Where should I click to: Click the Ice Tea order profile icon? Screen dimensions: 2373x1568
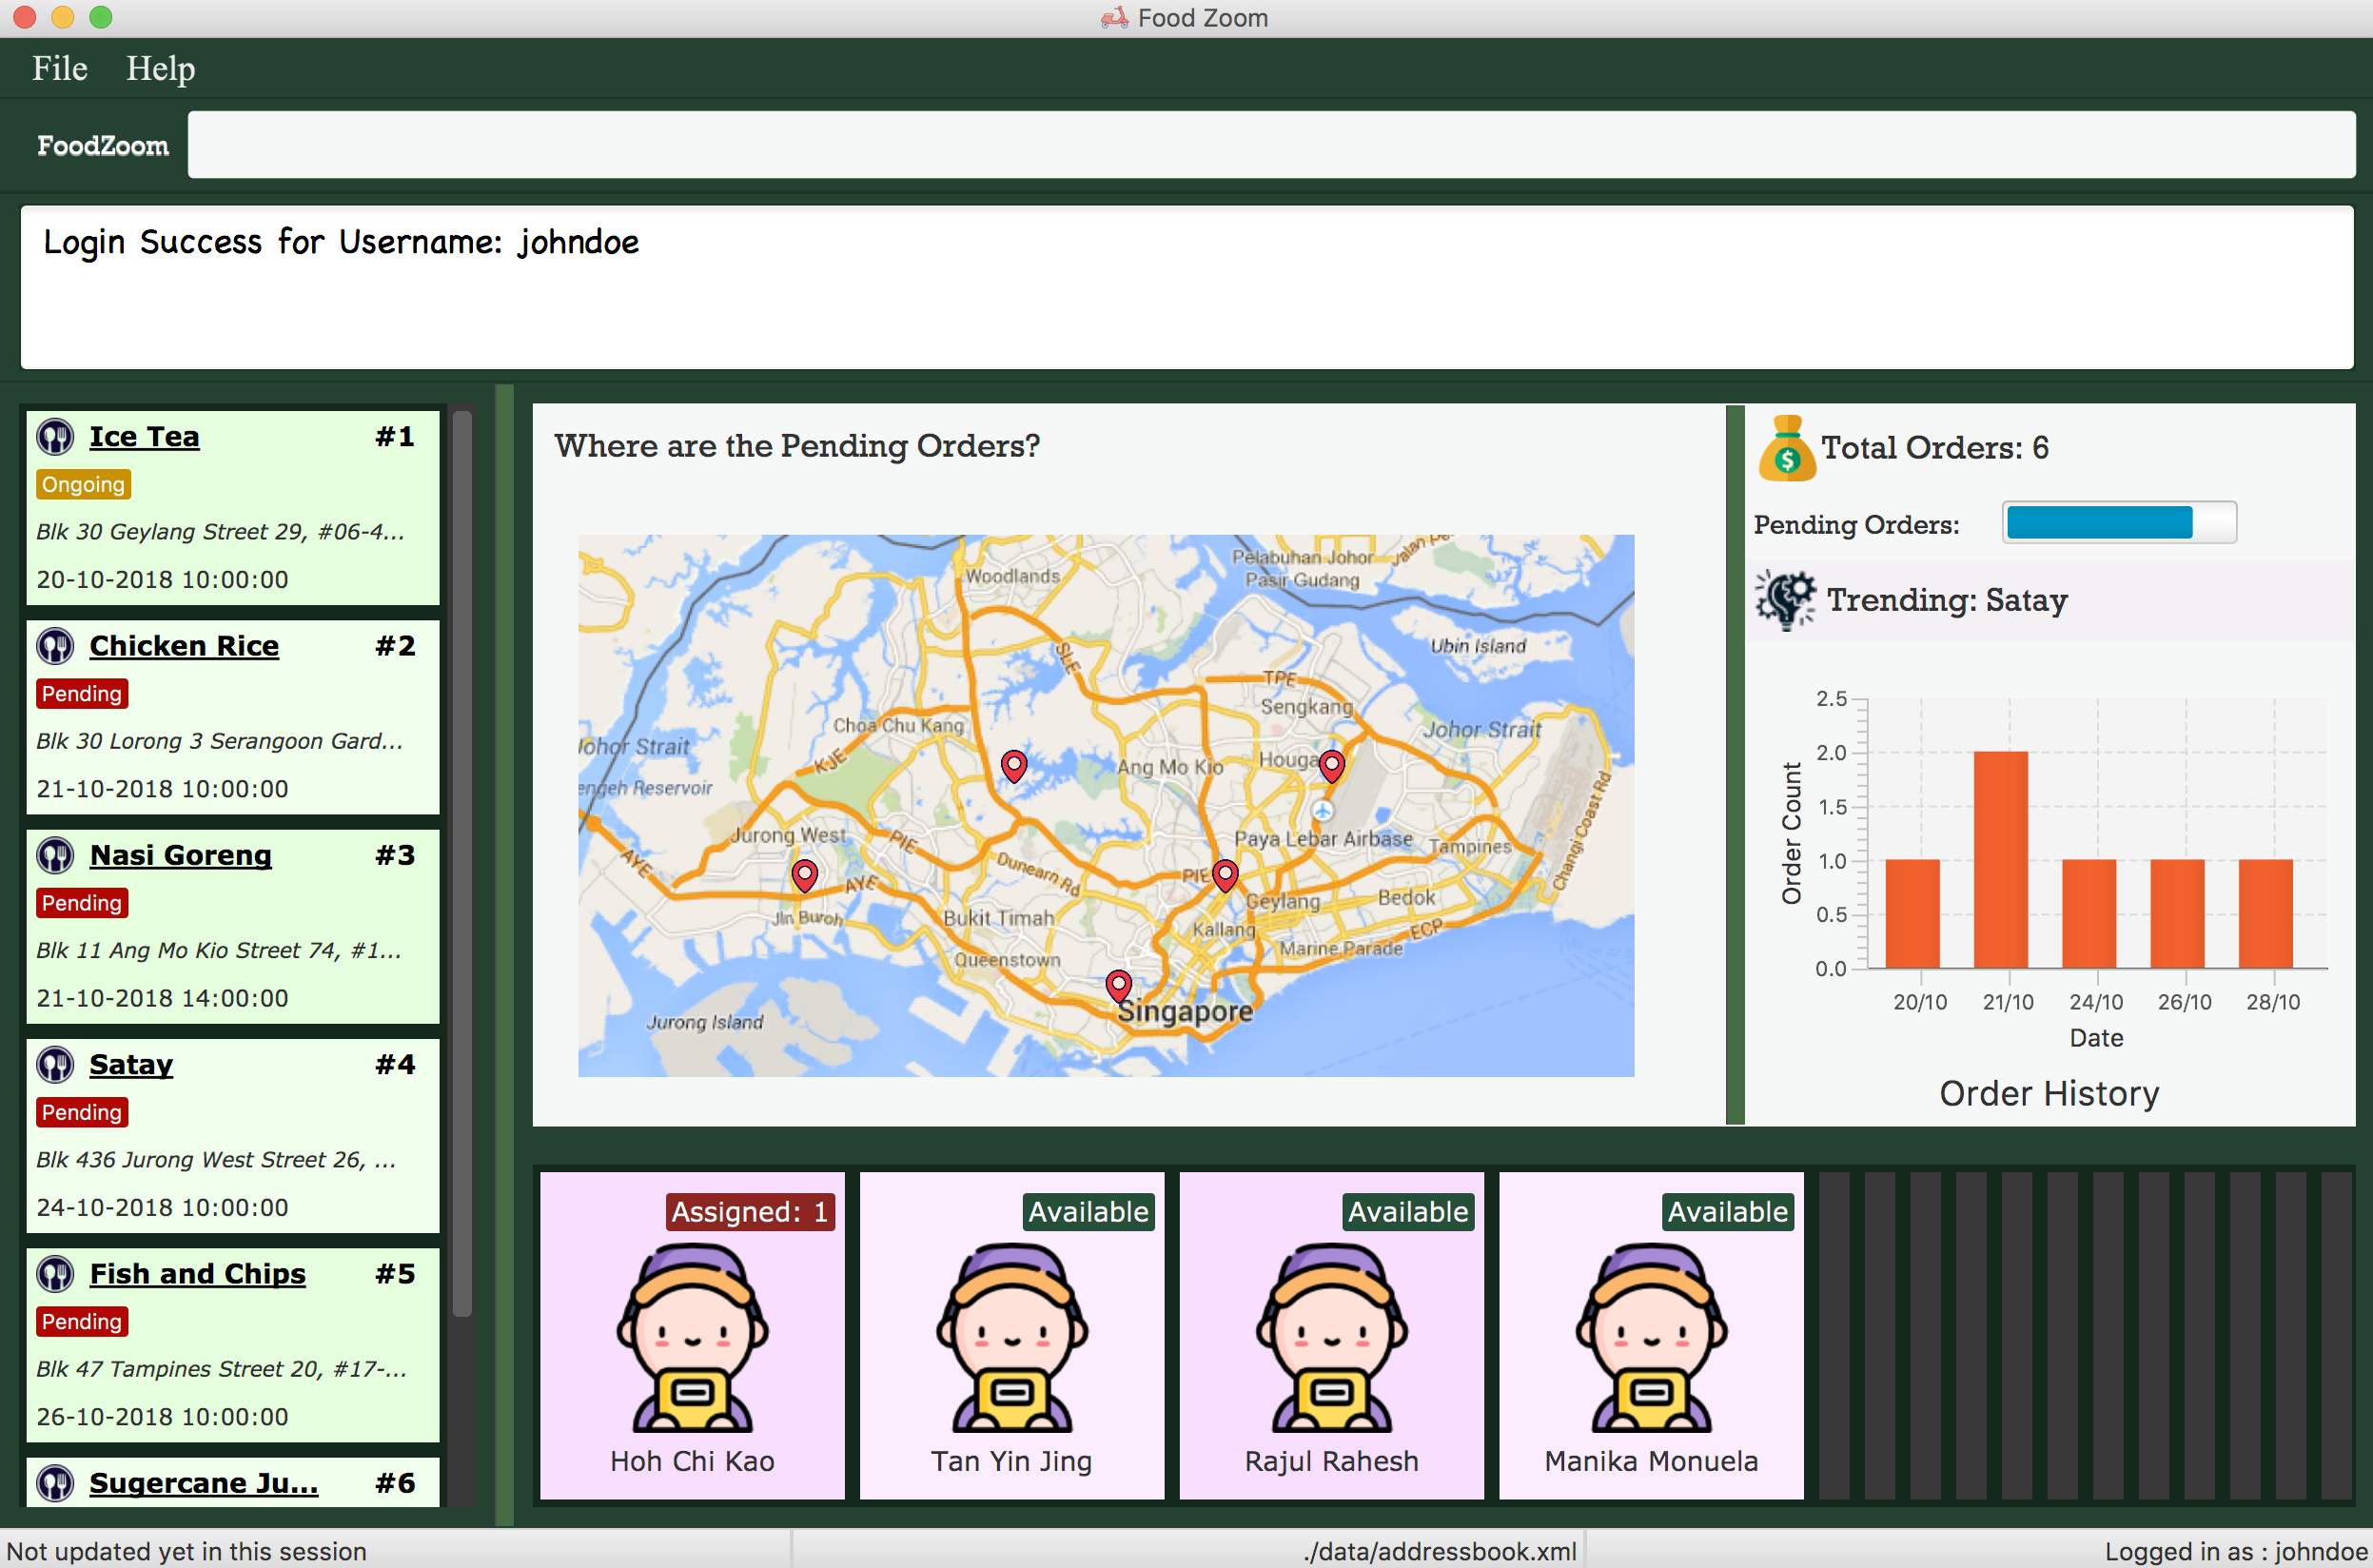point(54,438)
